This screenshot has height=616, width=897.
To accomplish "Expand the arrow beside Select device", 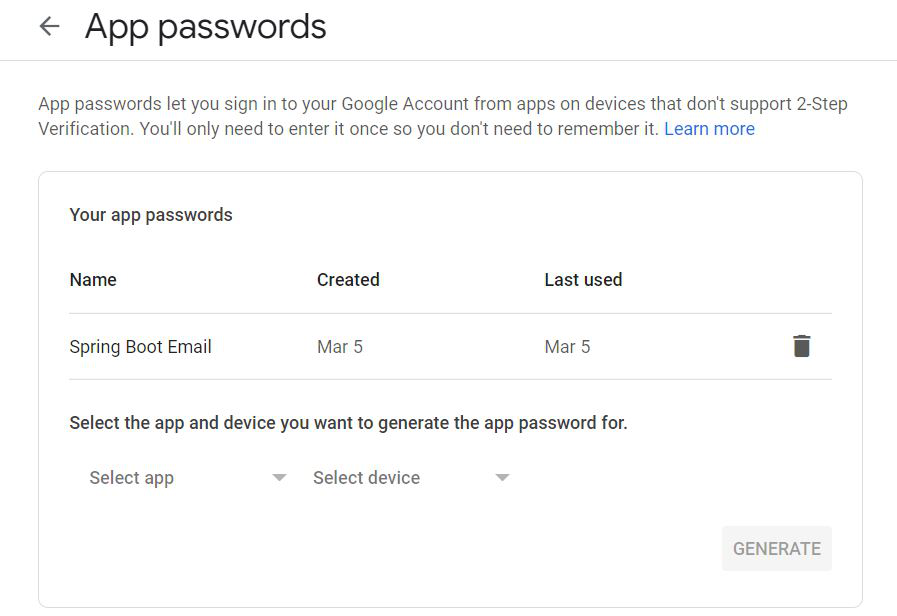I will [502, 478].
